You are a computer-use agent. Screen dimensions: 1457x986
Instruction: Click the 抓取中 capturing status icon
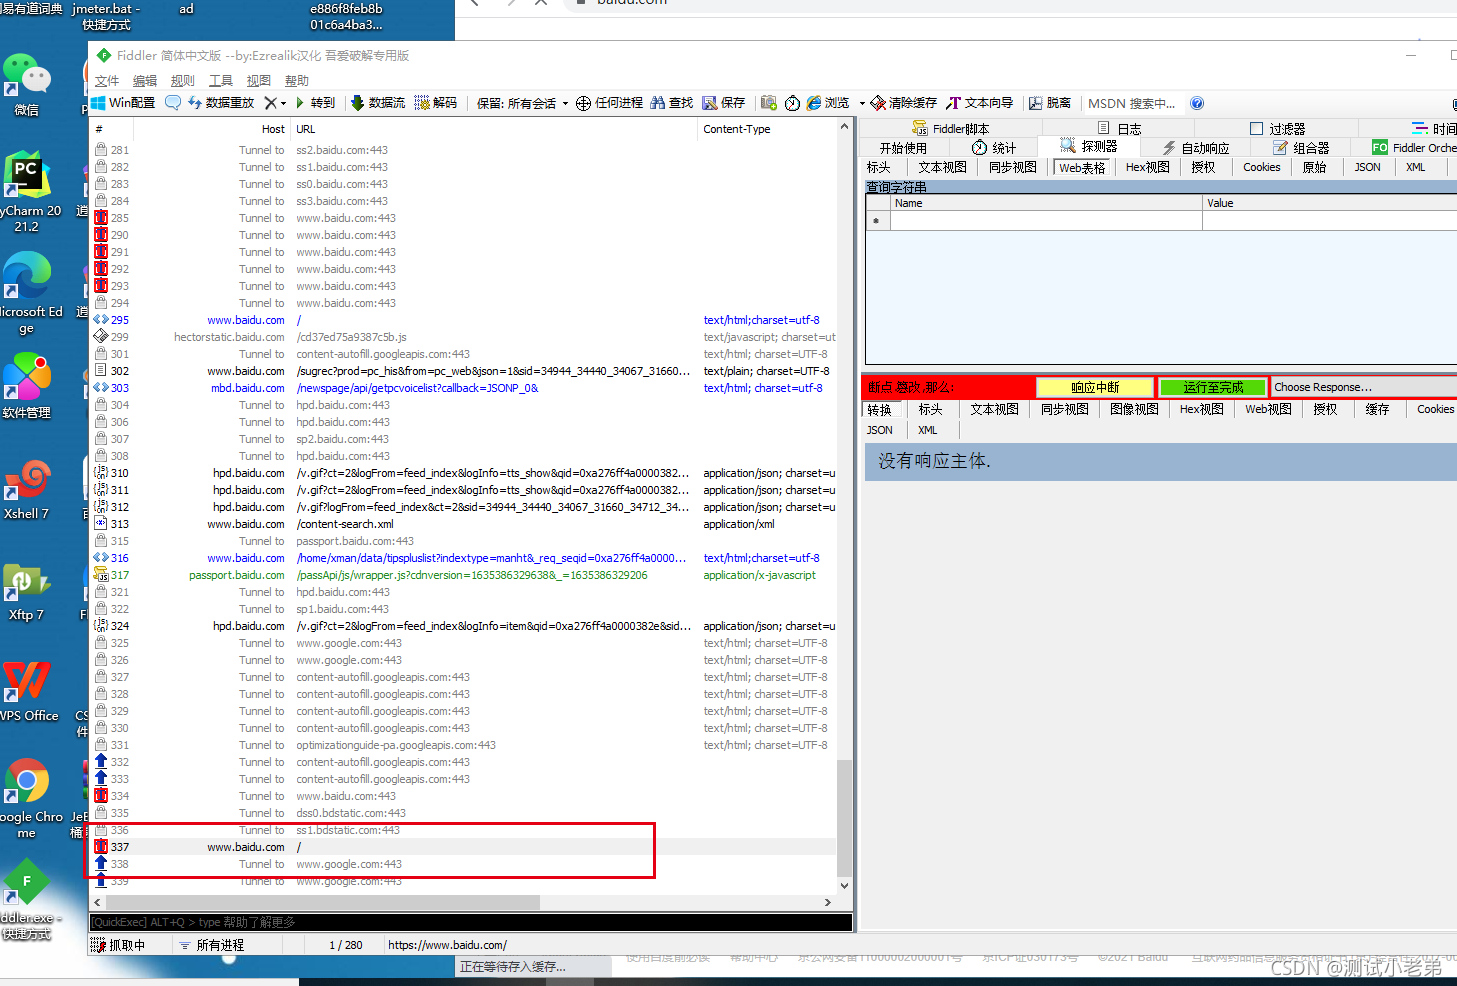click(x=98, y=945)
